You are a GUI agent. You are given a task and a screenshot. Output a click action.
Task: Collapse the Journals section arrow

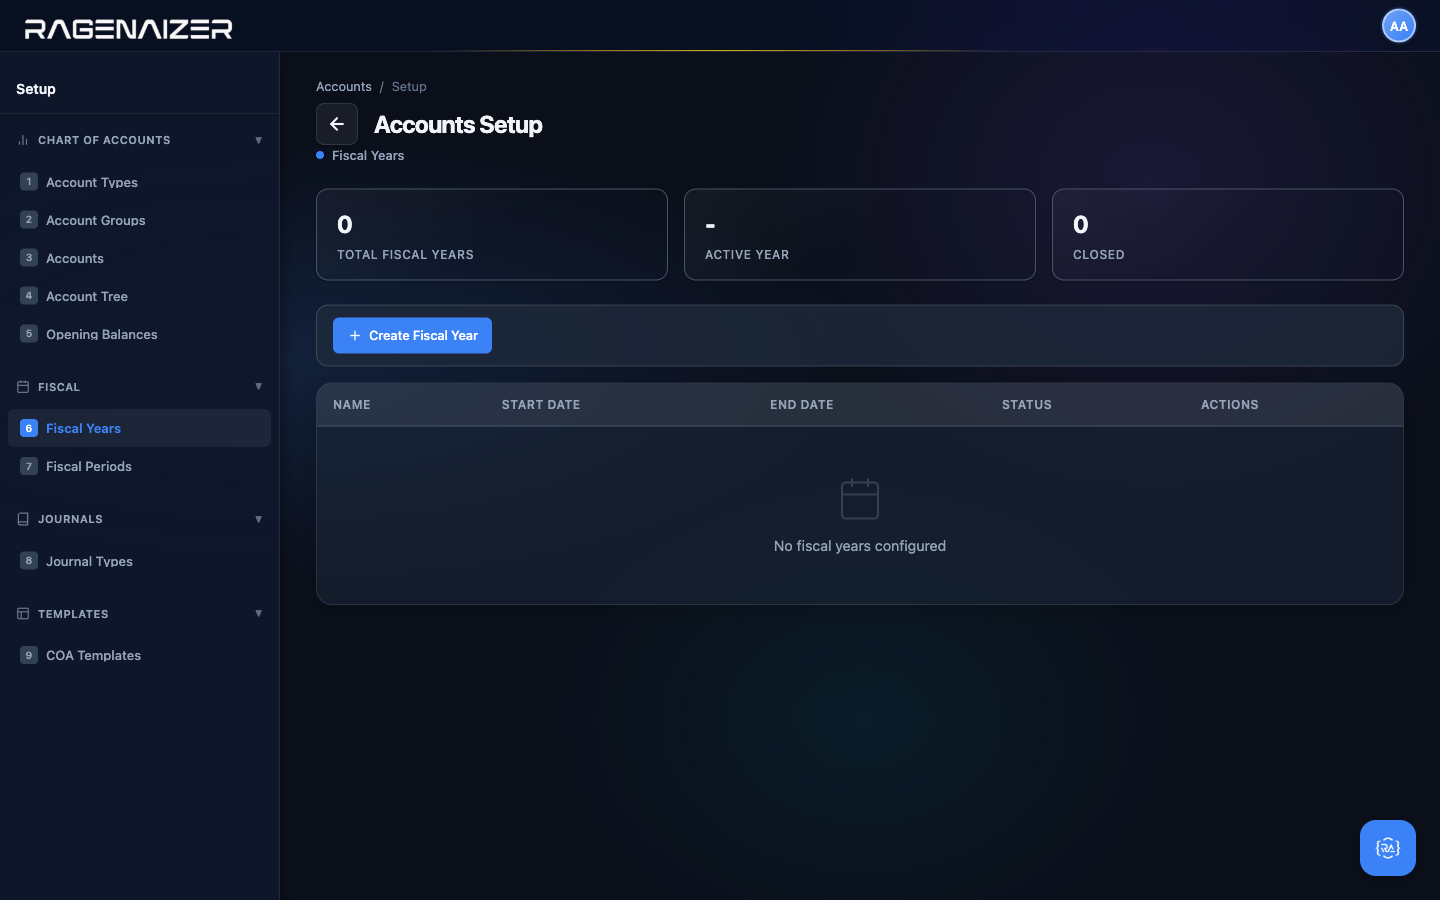pyautogui.click(x=259, y=519)
